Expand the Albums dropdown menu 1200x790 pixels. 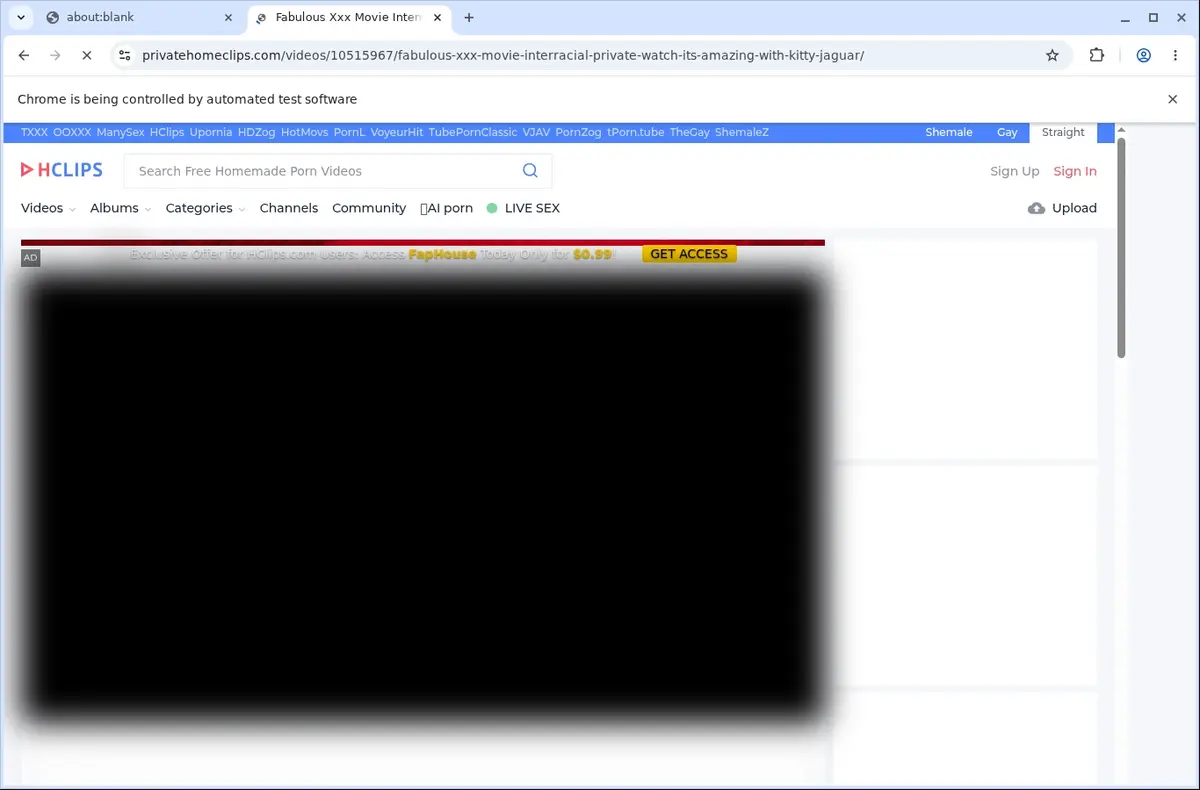120,208
